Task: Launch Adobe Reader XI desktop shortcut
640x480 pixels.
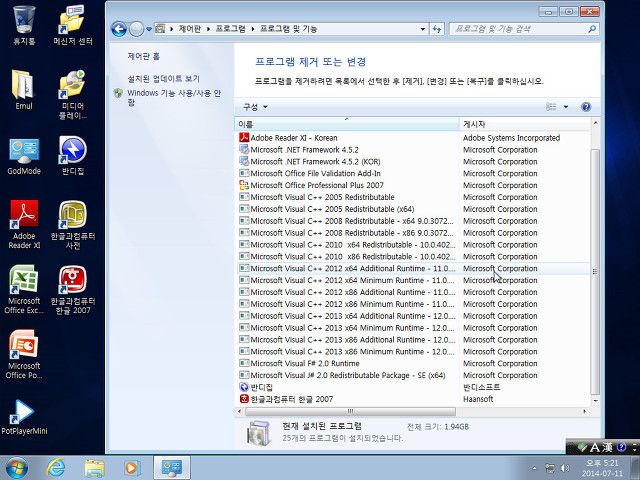Action: [24, 224]
